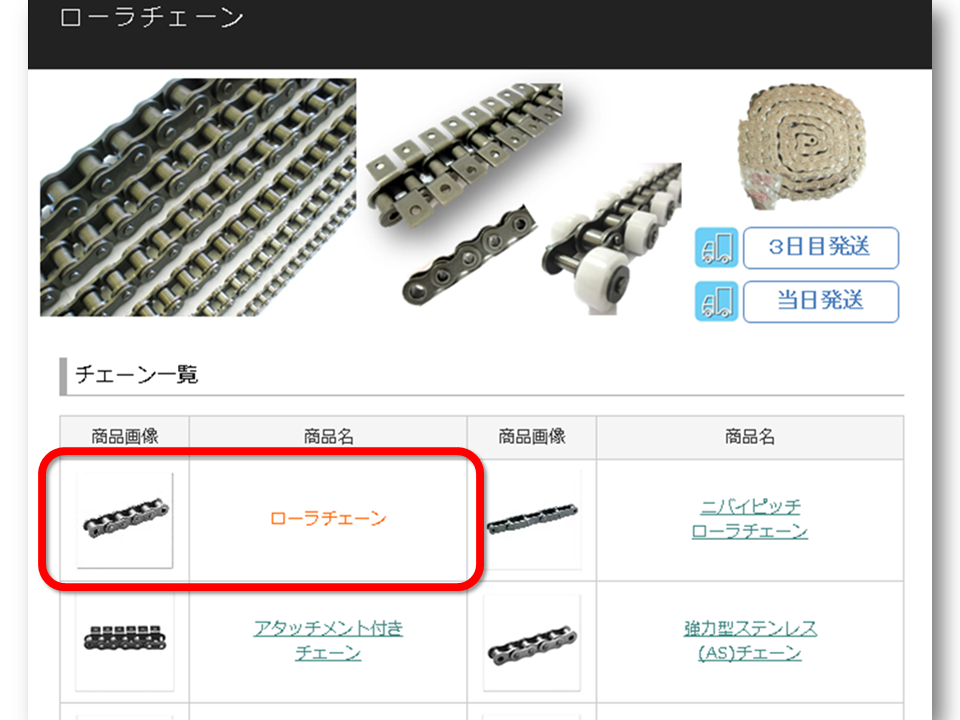Click the stainless AS chain thumbnail
Screen dimensions: 960x720
[x=531, y=642]
